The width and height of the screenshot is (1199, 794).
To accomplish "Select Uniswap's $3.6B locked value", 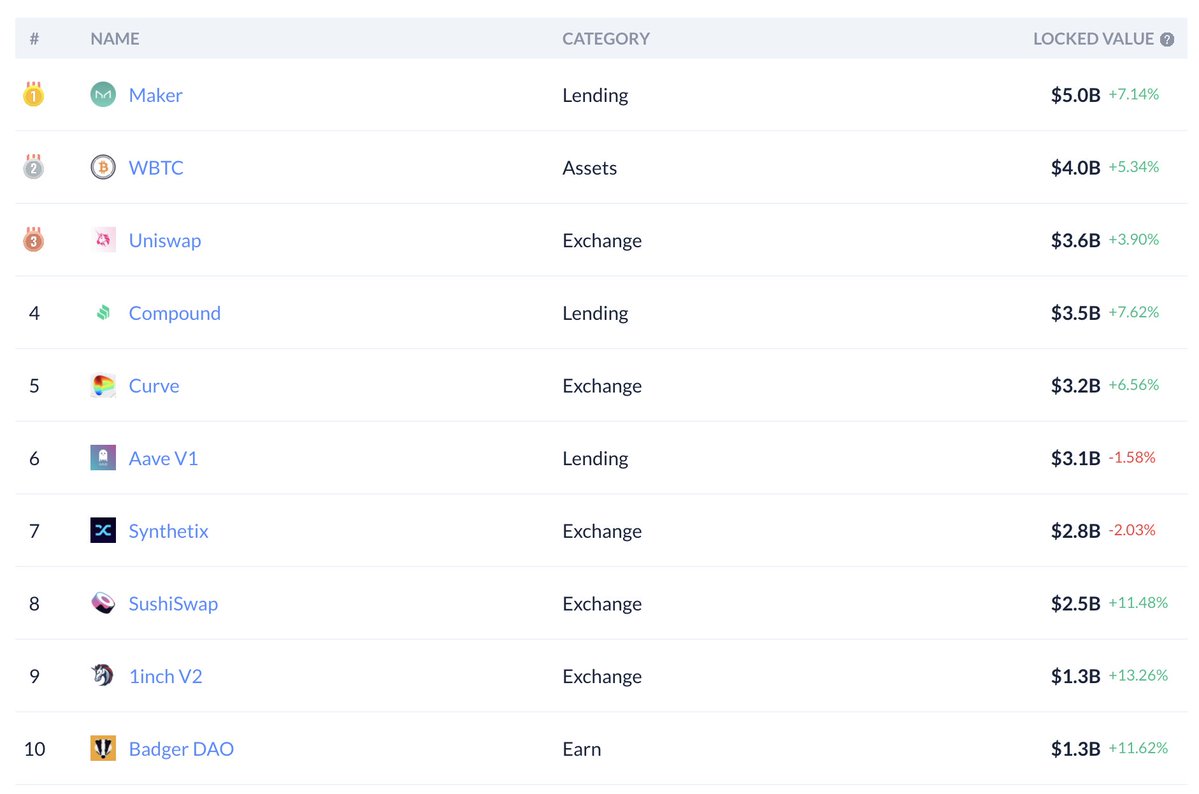I will [1075, 240].
